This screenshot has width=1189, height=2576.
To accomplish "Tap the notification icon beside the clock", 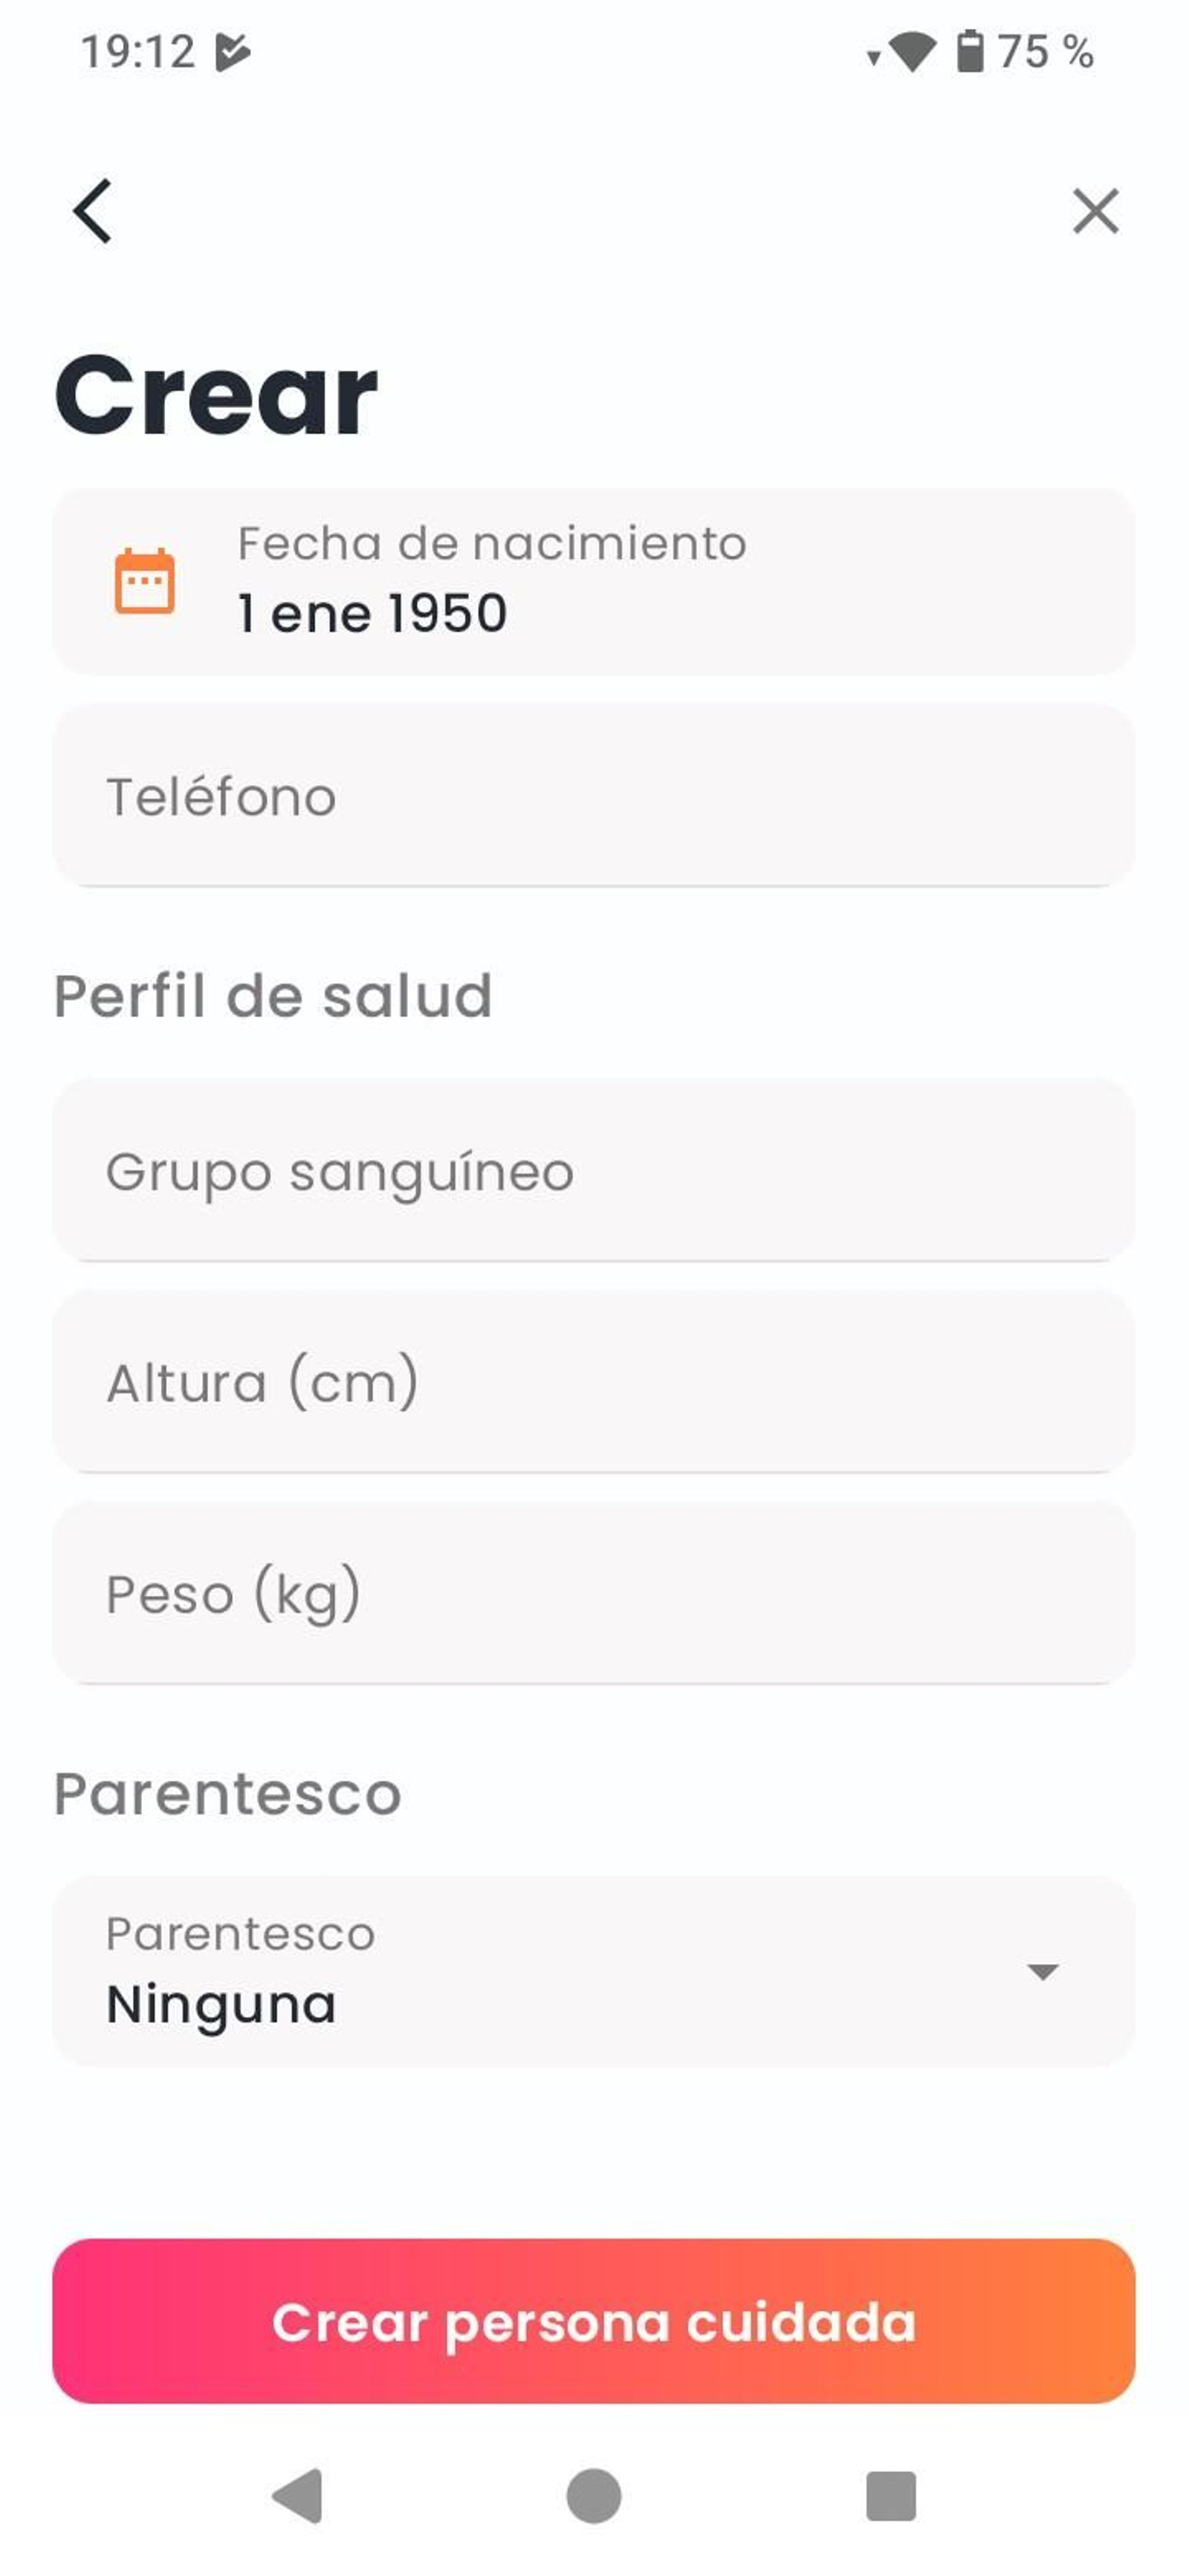I will 232,52.
